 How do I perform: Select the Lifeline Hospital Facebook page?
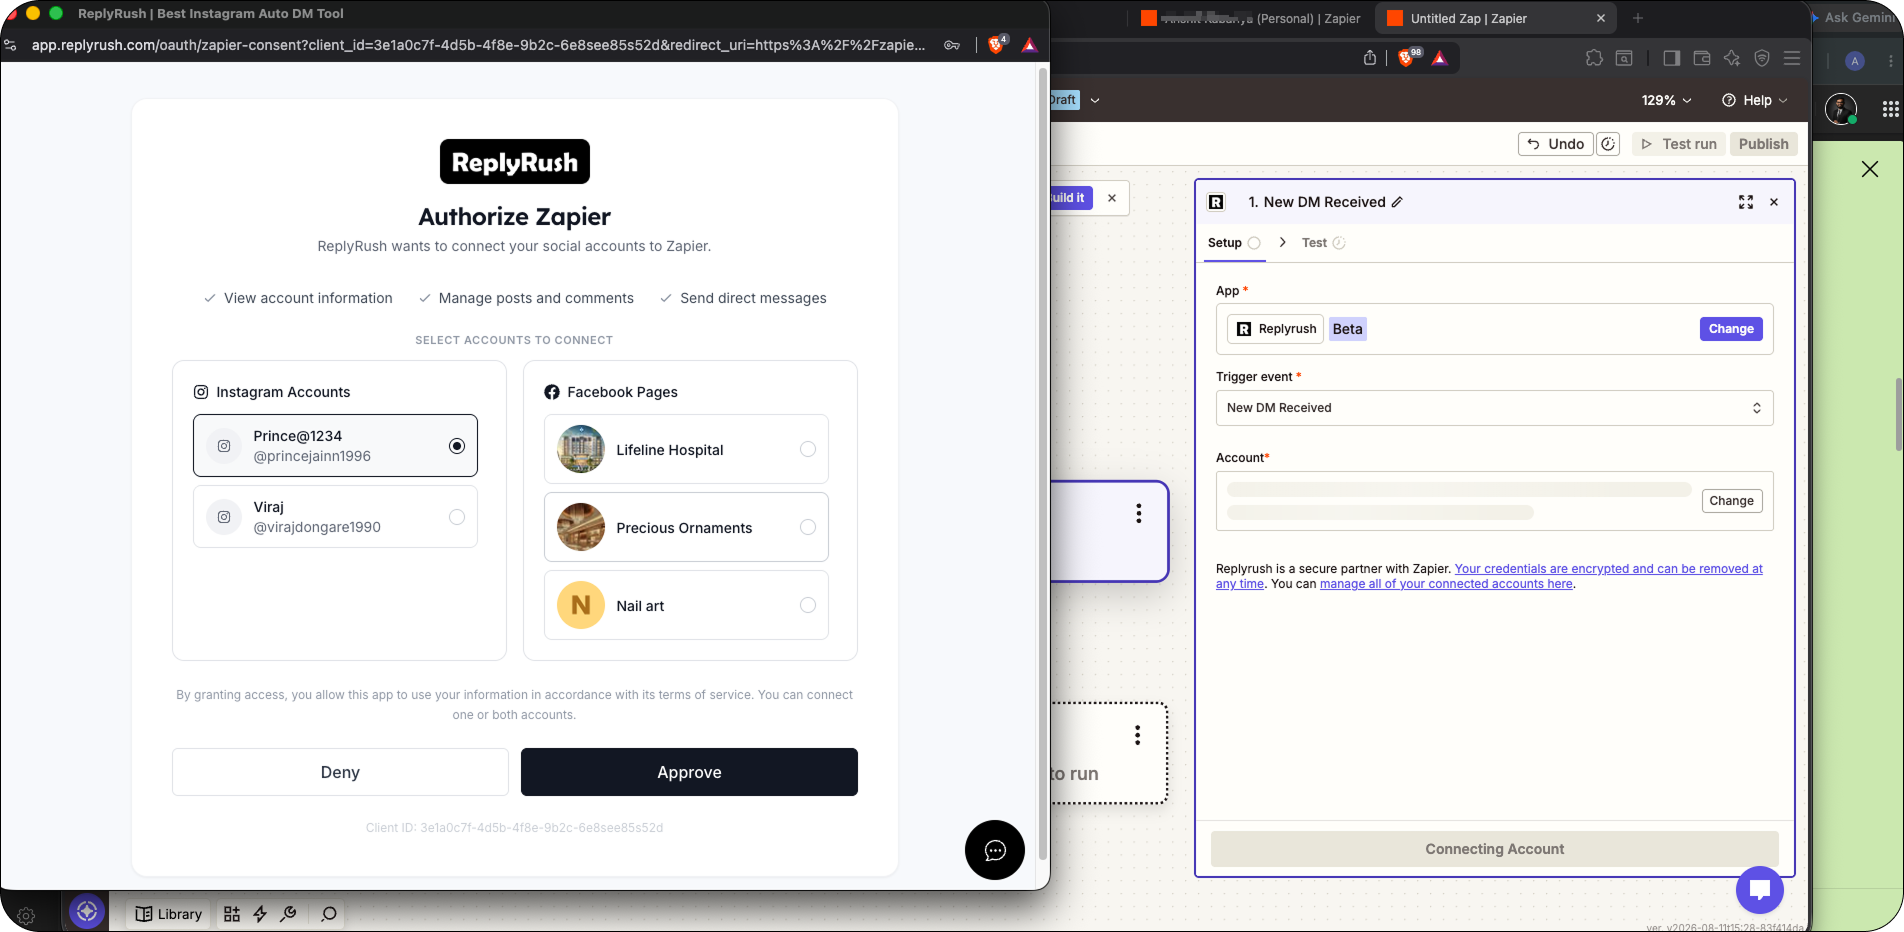[x=686, y=449]
